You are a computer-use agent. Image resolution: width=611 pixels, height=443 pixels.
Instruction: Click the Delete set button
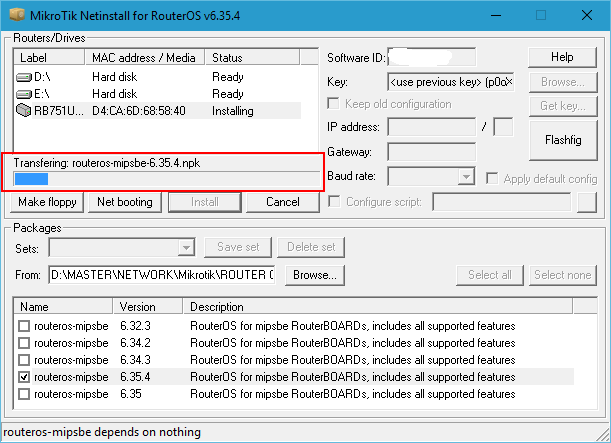click(x=311, y=247)
